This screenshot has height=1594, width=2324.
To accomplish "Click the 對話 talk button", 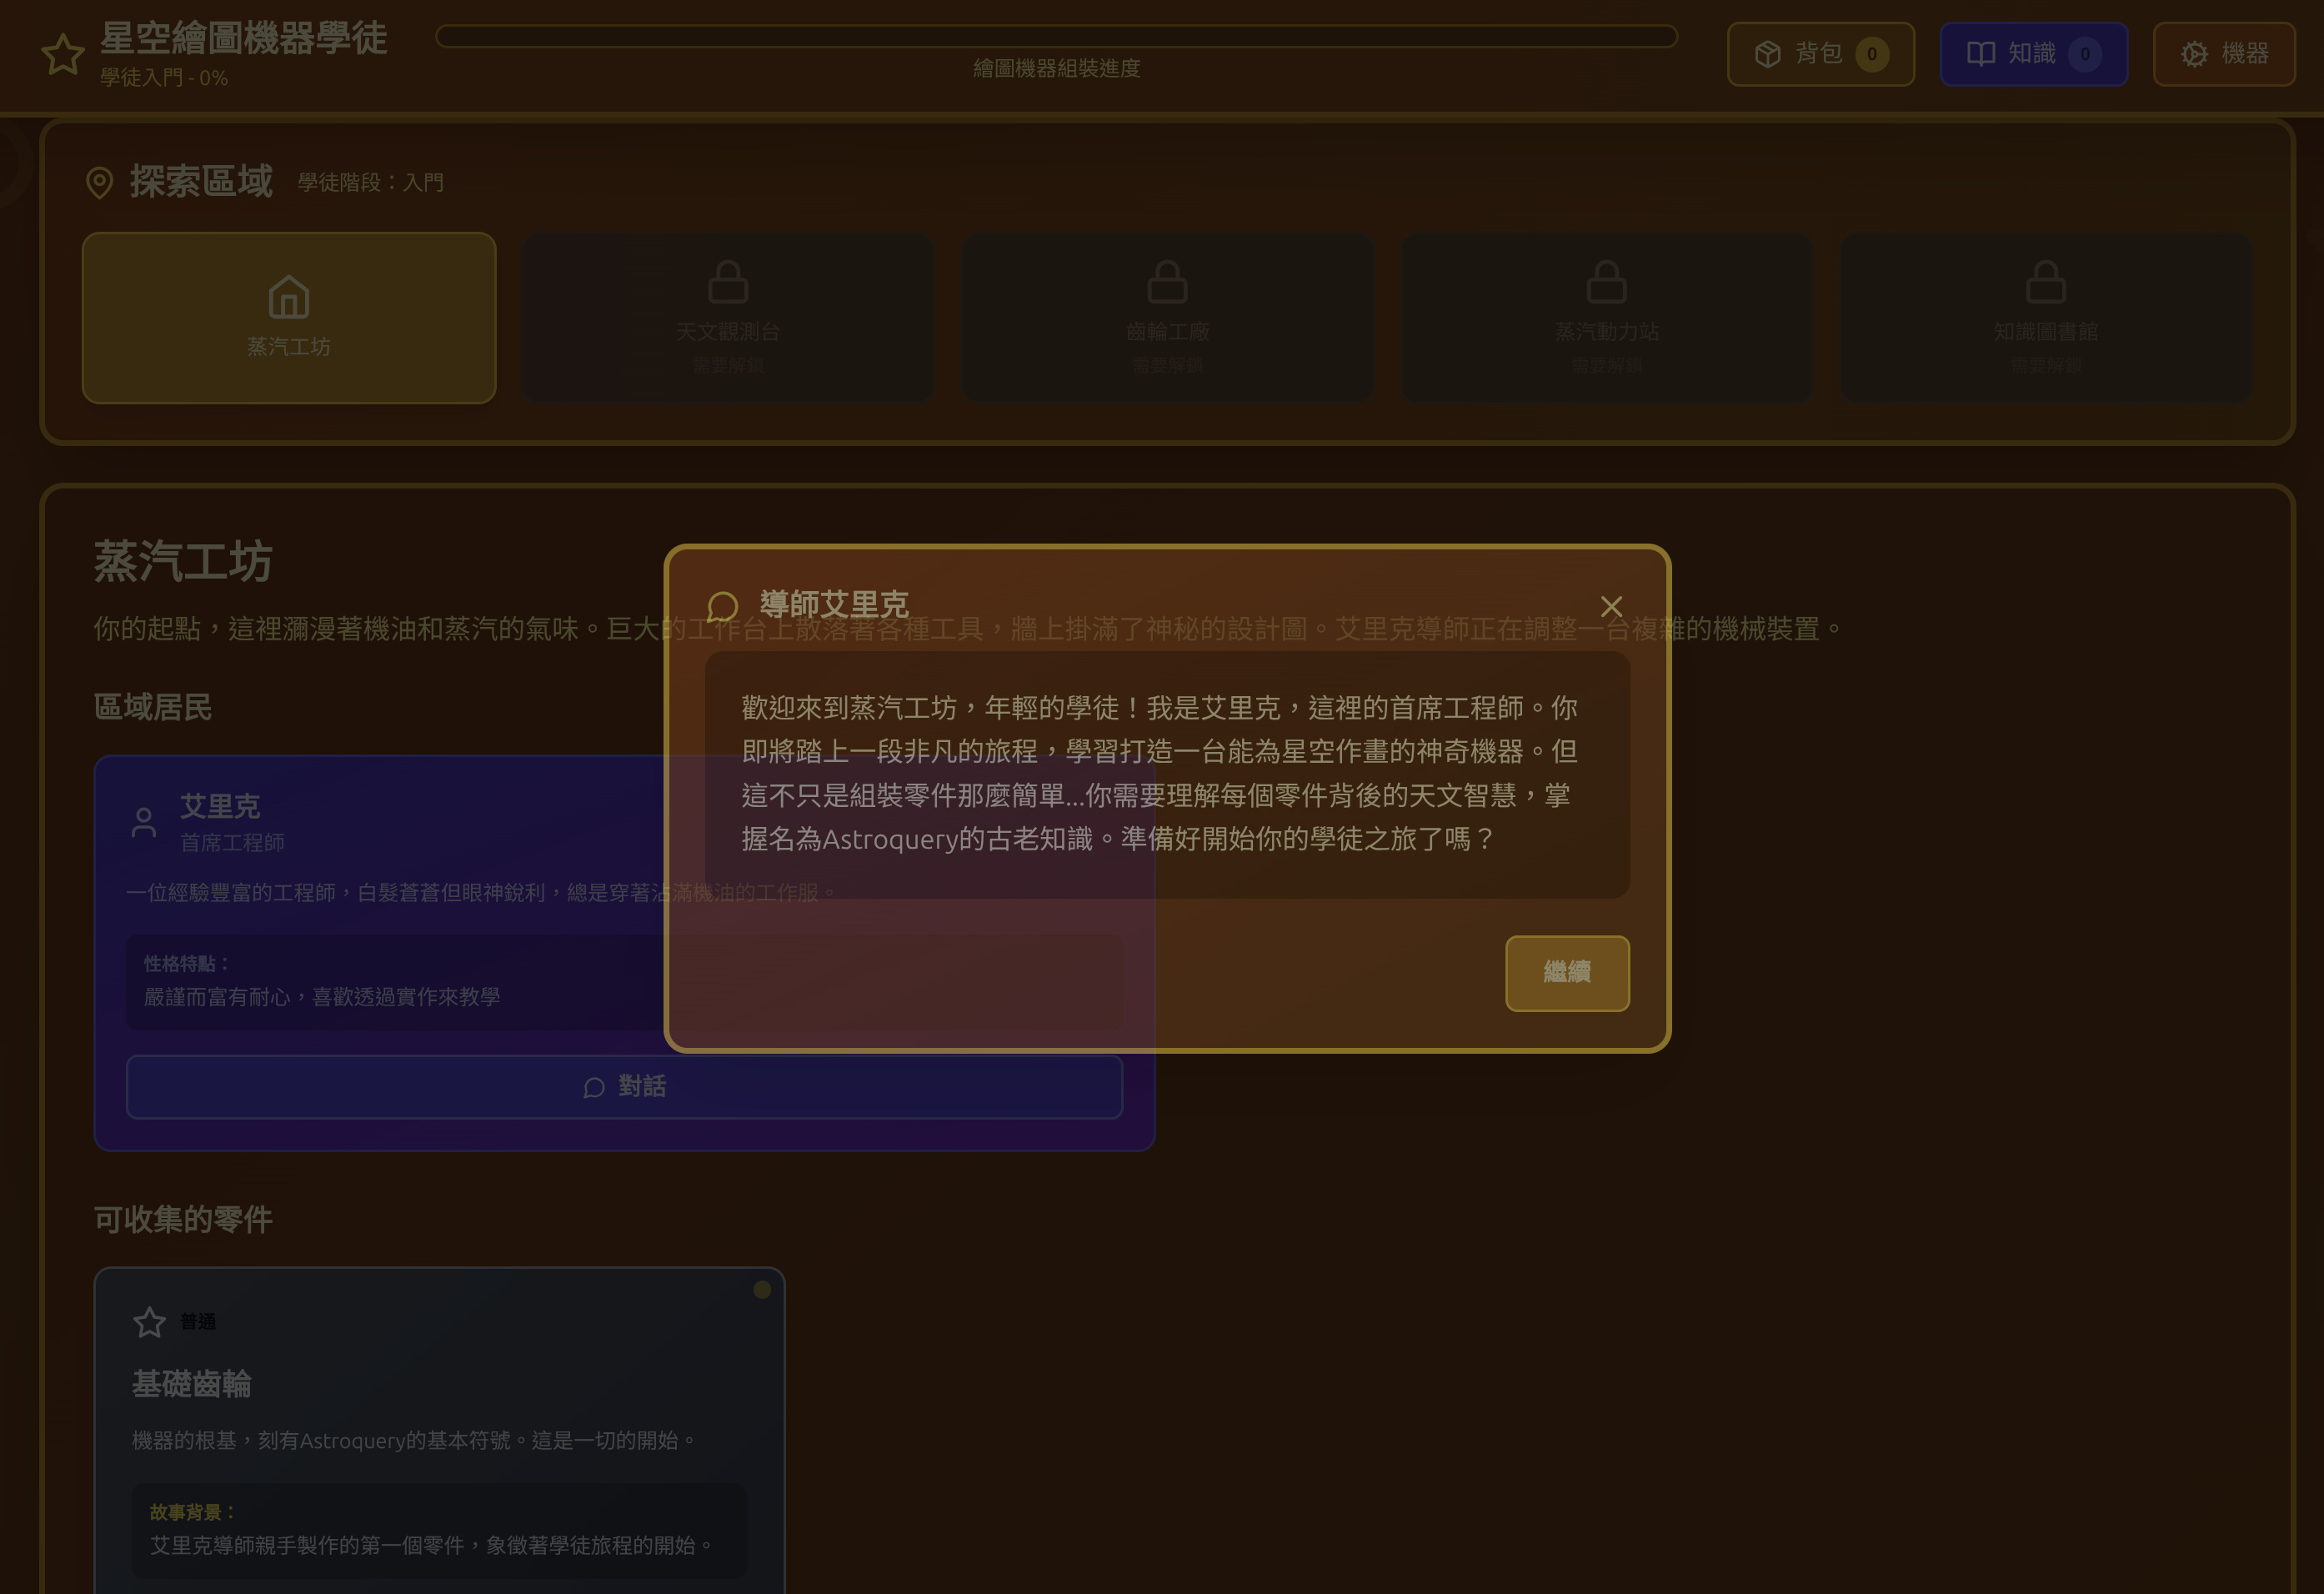I will point(624,1087).
